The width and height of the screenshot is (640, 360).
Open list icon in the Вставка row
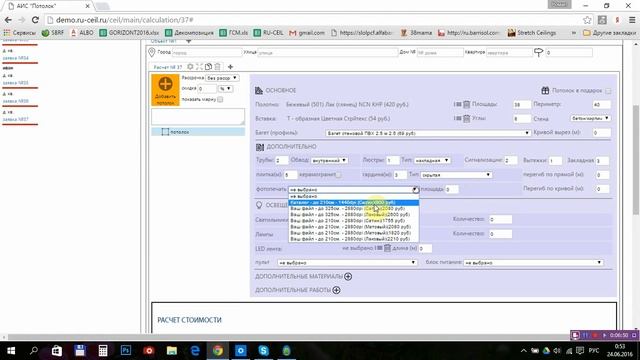tap(458, 118)
